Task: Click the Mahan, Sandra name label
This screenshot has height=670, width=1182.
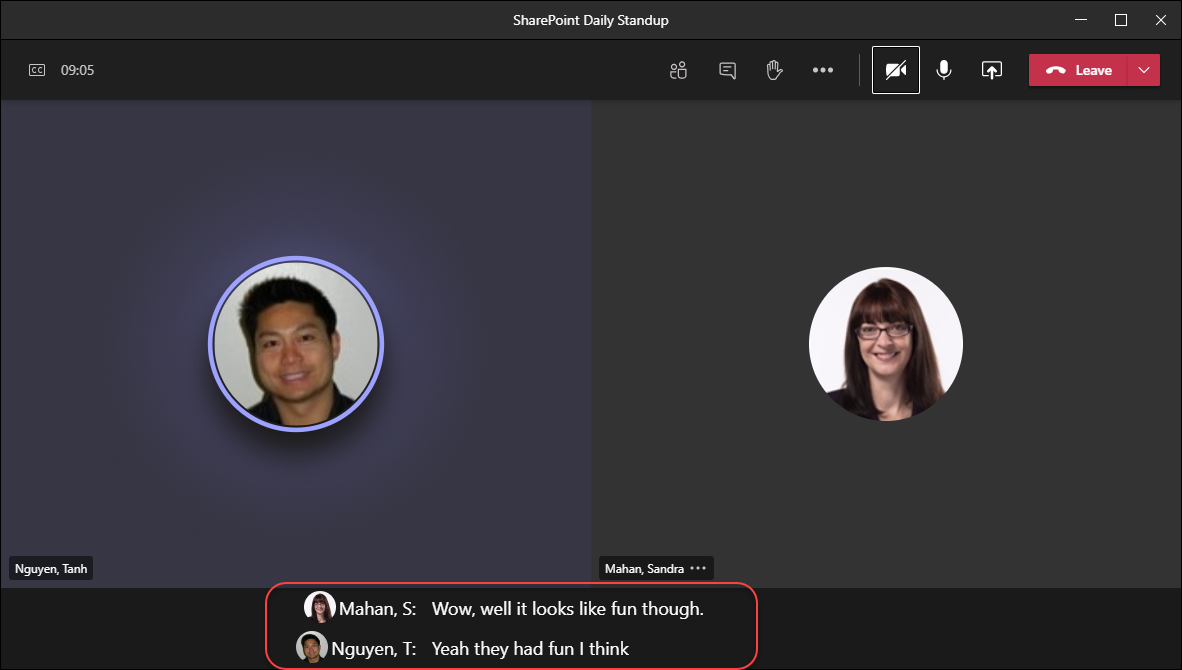Action: 646,567
